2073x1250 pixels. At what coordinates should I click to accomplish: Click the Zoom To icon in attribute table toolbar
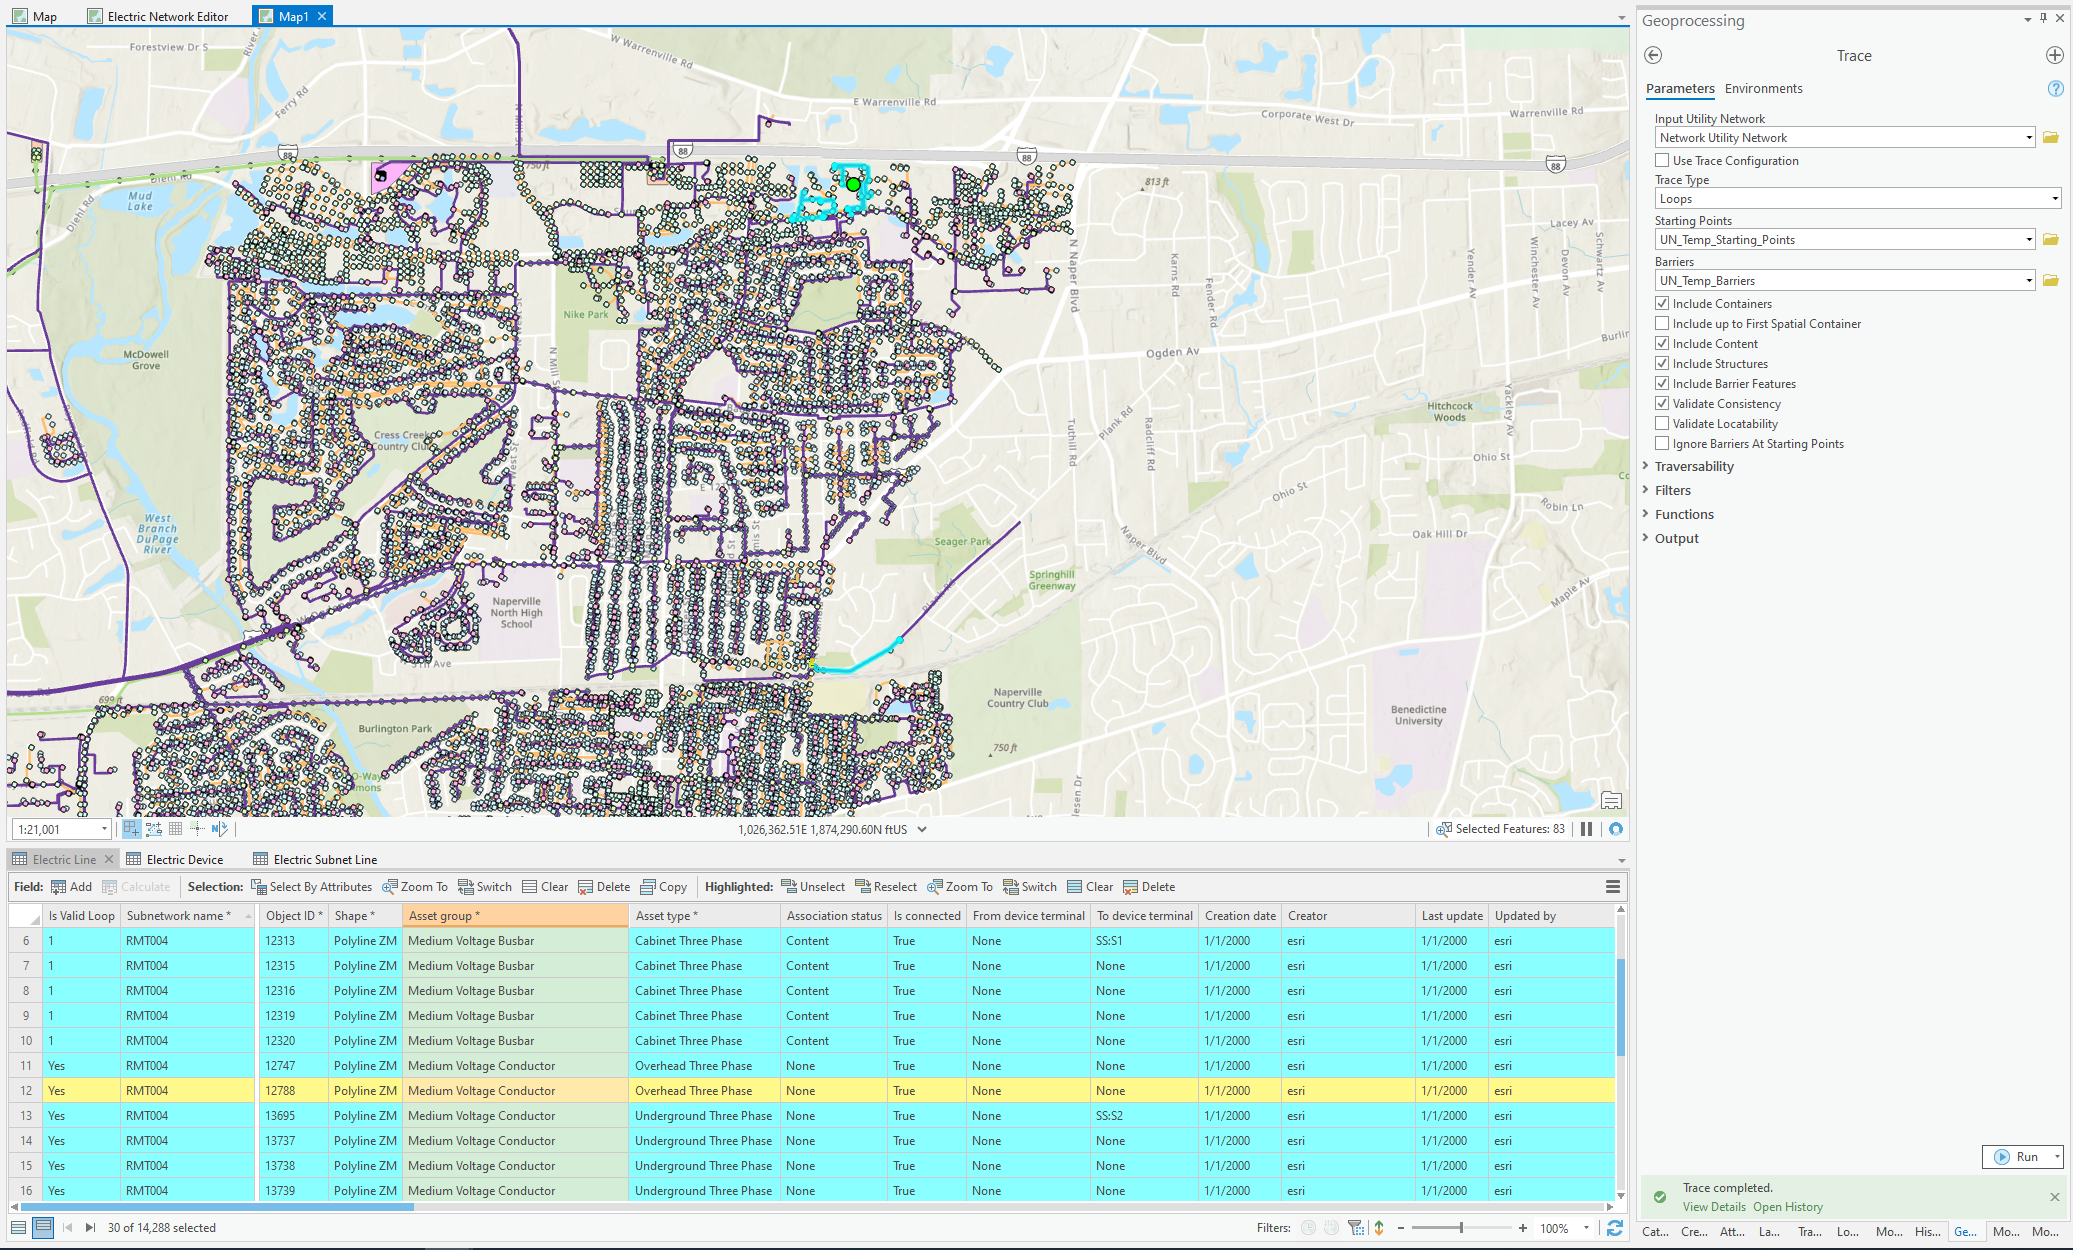click(x=419, y=887)
